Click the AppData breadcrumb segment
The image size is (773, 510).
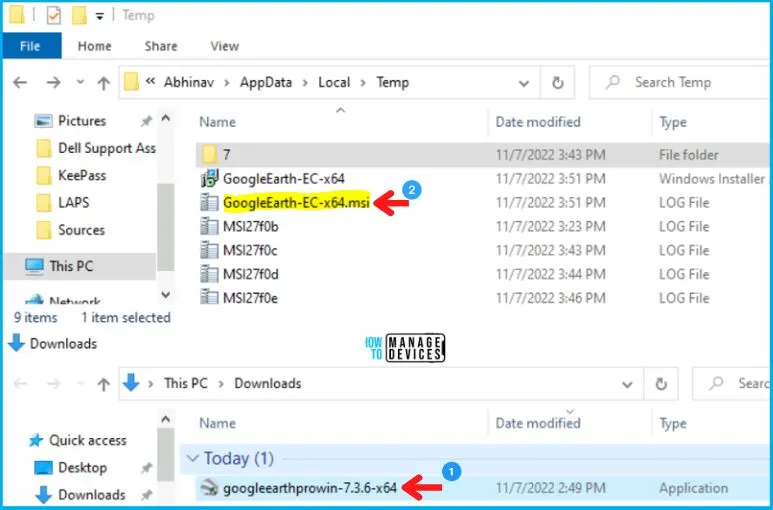tap(266, 82)
